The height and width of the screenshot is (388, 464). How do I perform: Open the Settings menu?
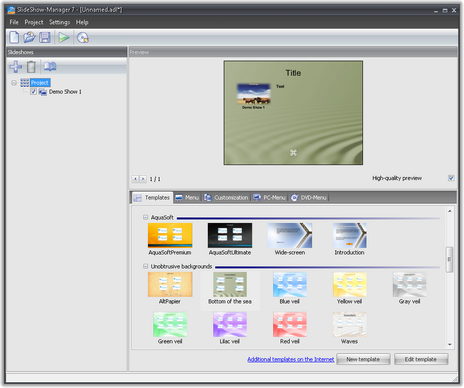(59, 22)
